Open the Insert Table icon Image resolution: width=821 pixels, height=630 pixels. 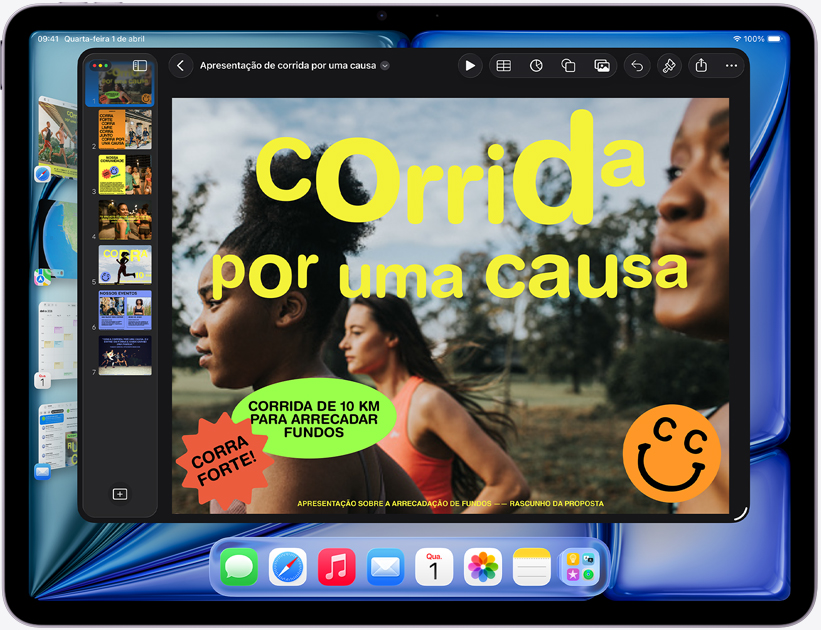tap(503, 65)
